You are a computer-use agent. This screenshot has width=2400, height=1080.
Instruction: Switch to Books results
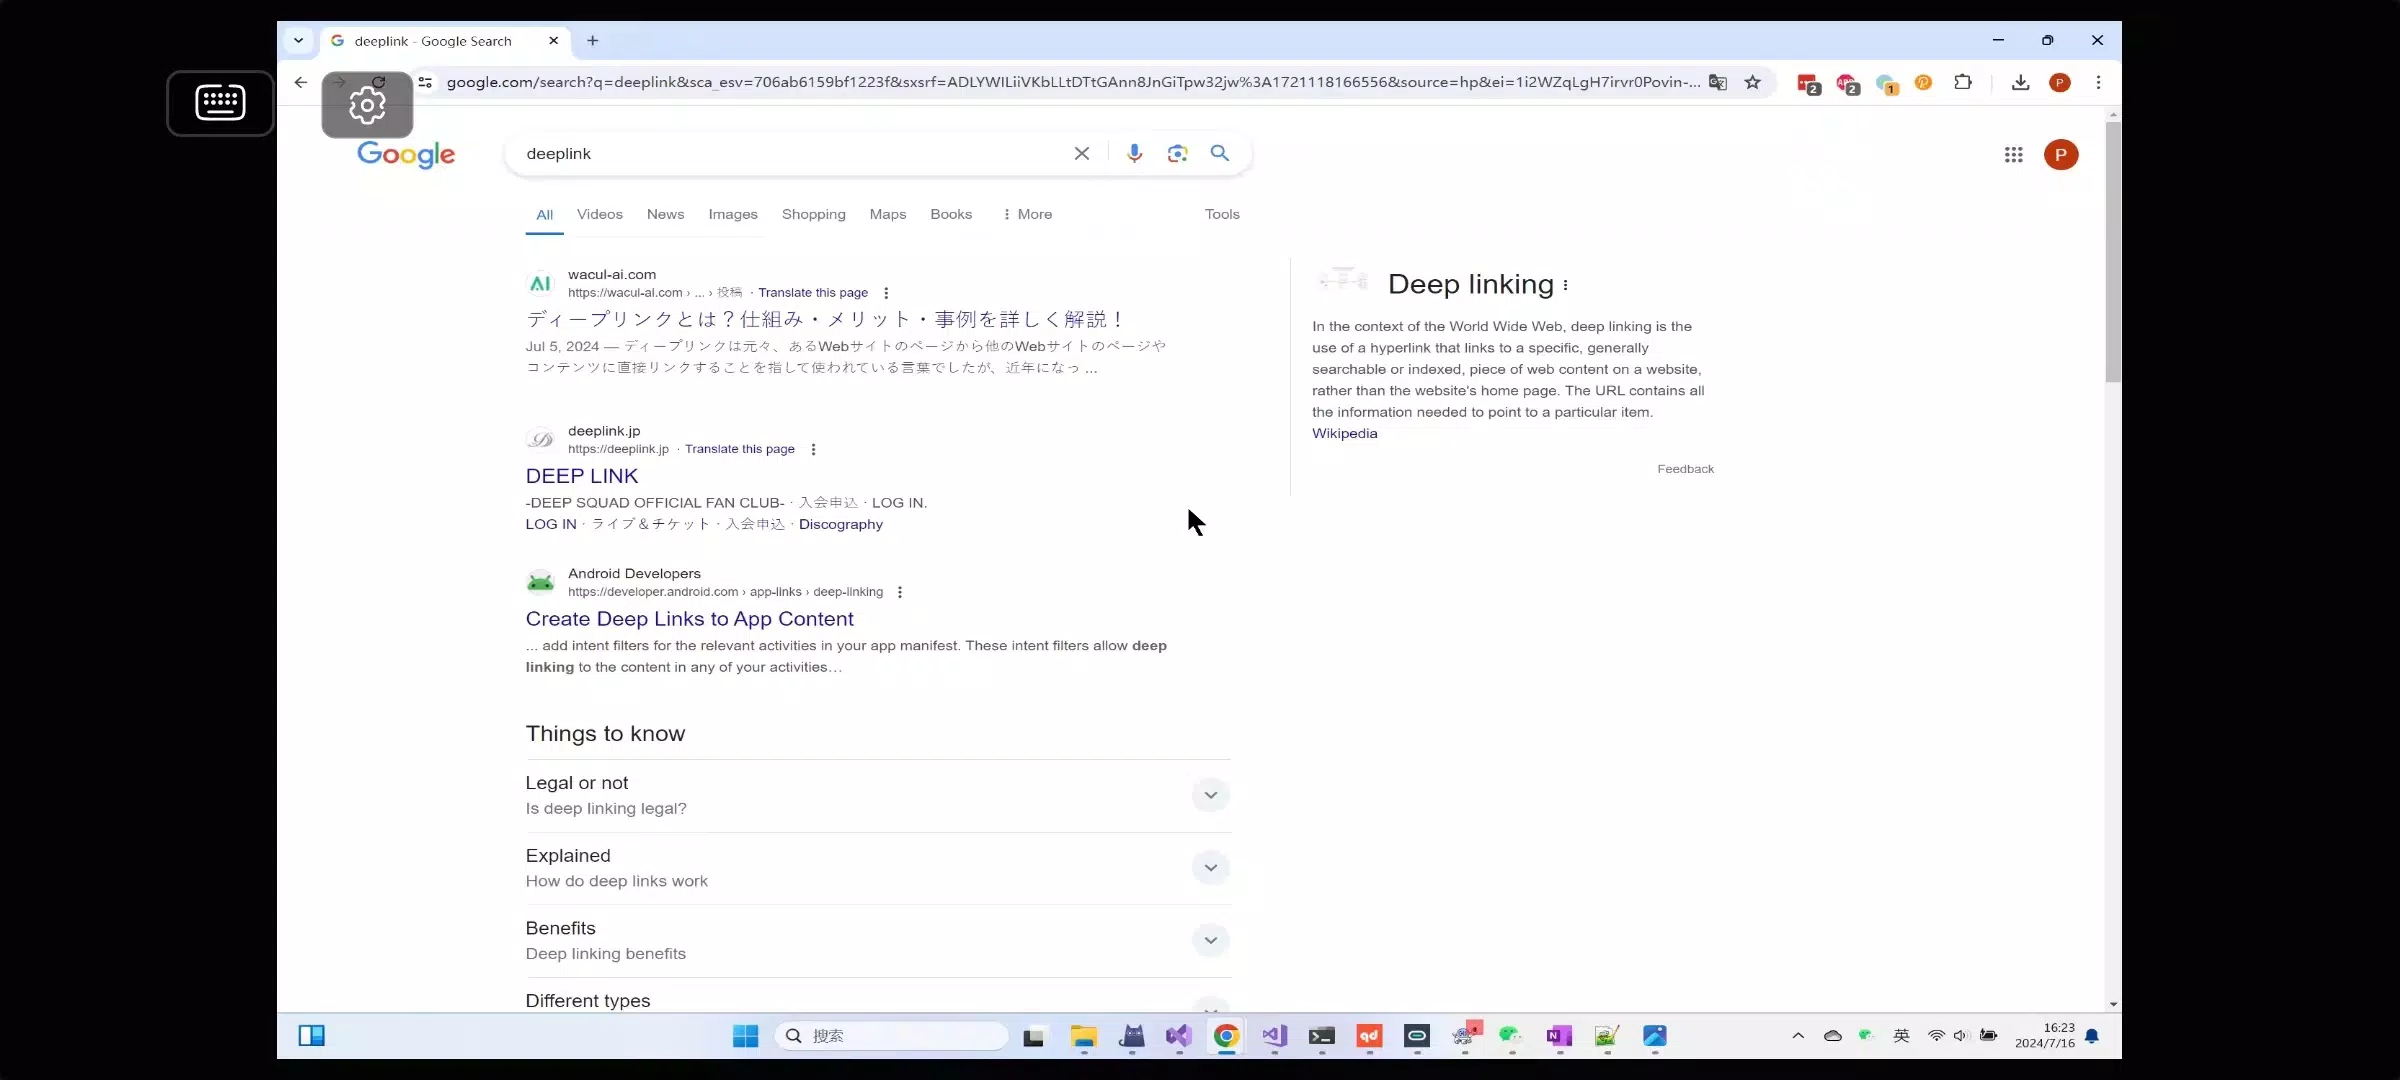point(951,215)
